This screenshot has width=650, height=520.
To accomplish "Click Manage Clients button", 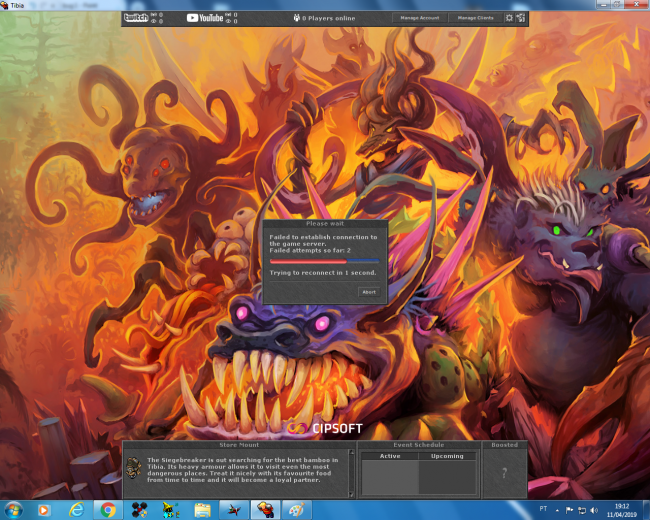I will [475, 18].
